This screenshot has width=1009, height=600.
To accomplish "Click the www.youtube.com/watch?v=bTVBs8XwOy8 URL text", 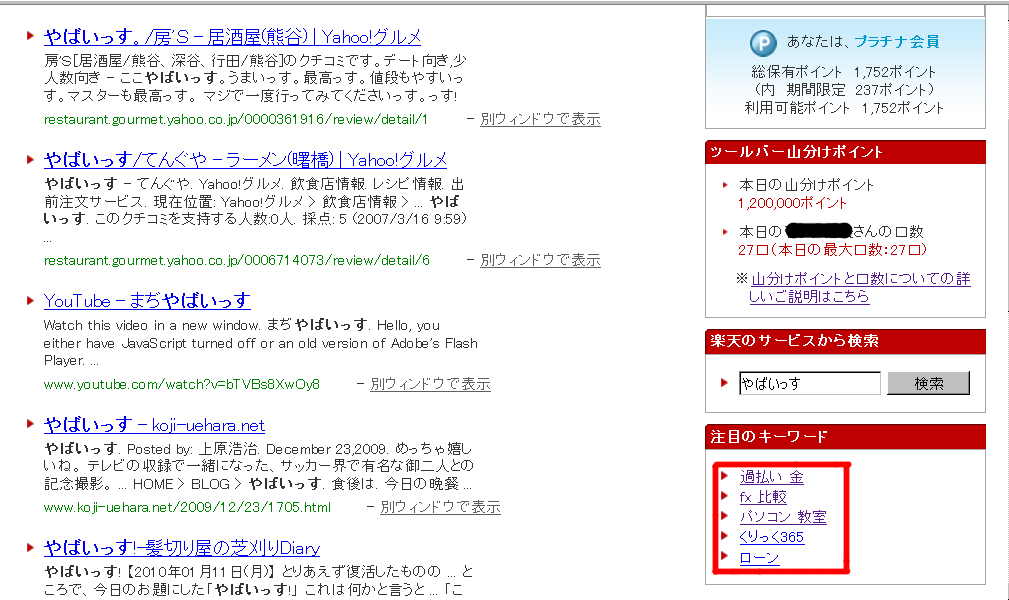I will 181,385.
